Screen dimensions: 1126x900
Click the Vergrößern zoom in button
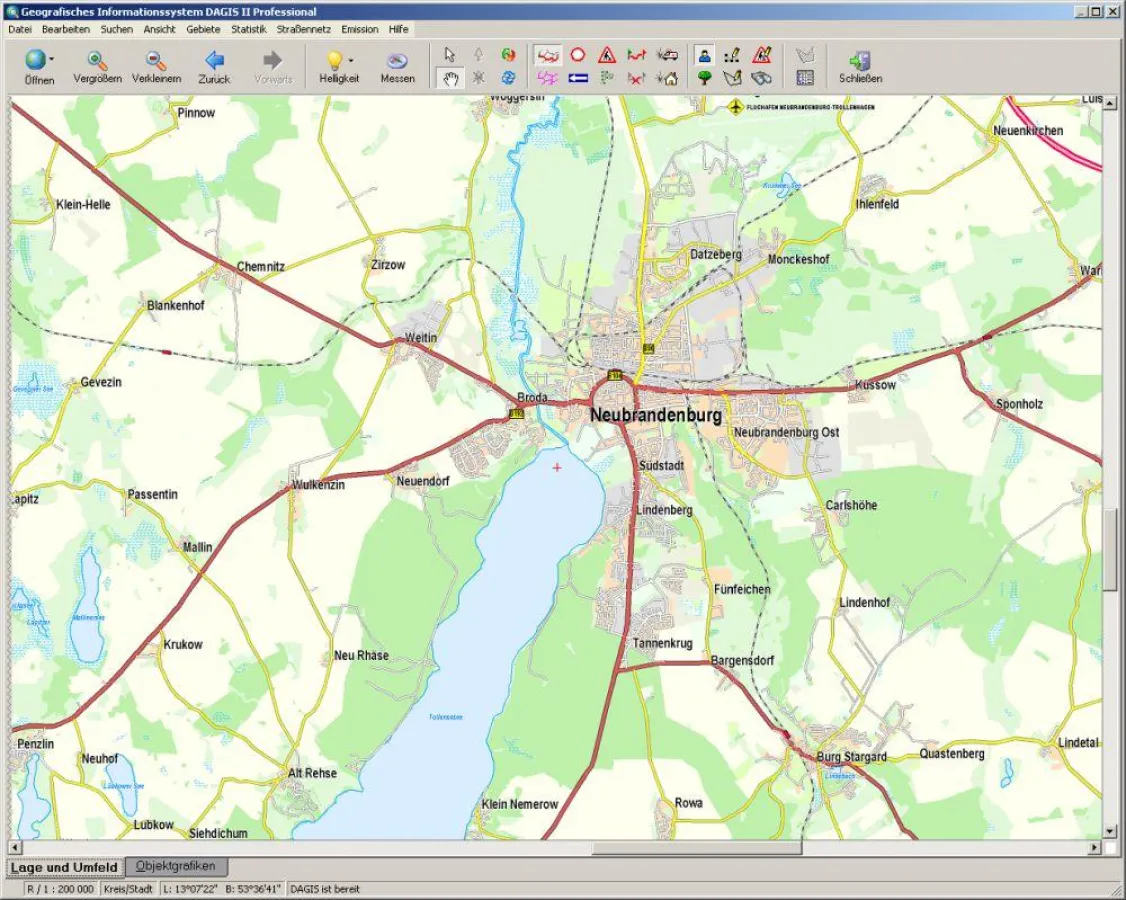97,67
